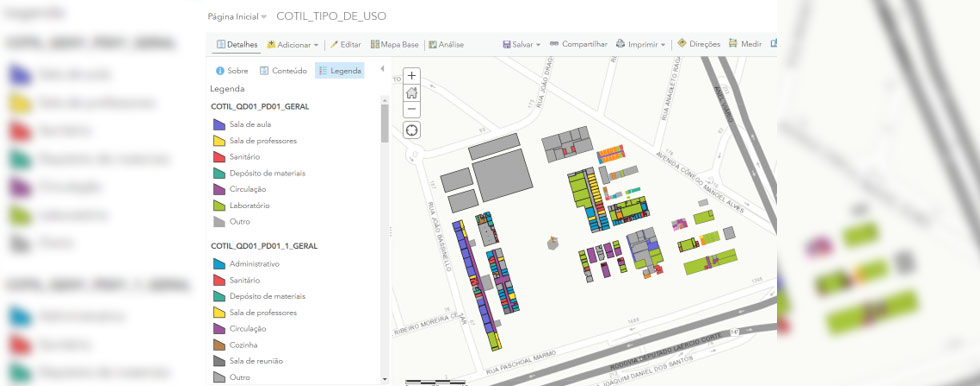
Task: Click the COTIL_QD01_PD01_1_GERAL legend heading
Action: 264,246
